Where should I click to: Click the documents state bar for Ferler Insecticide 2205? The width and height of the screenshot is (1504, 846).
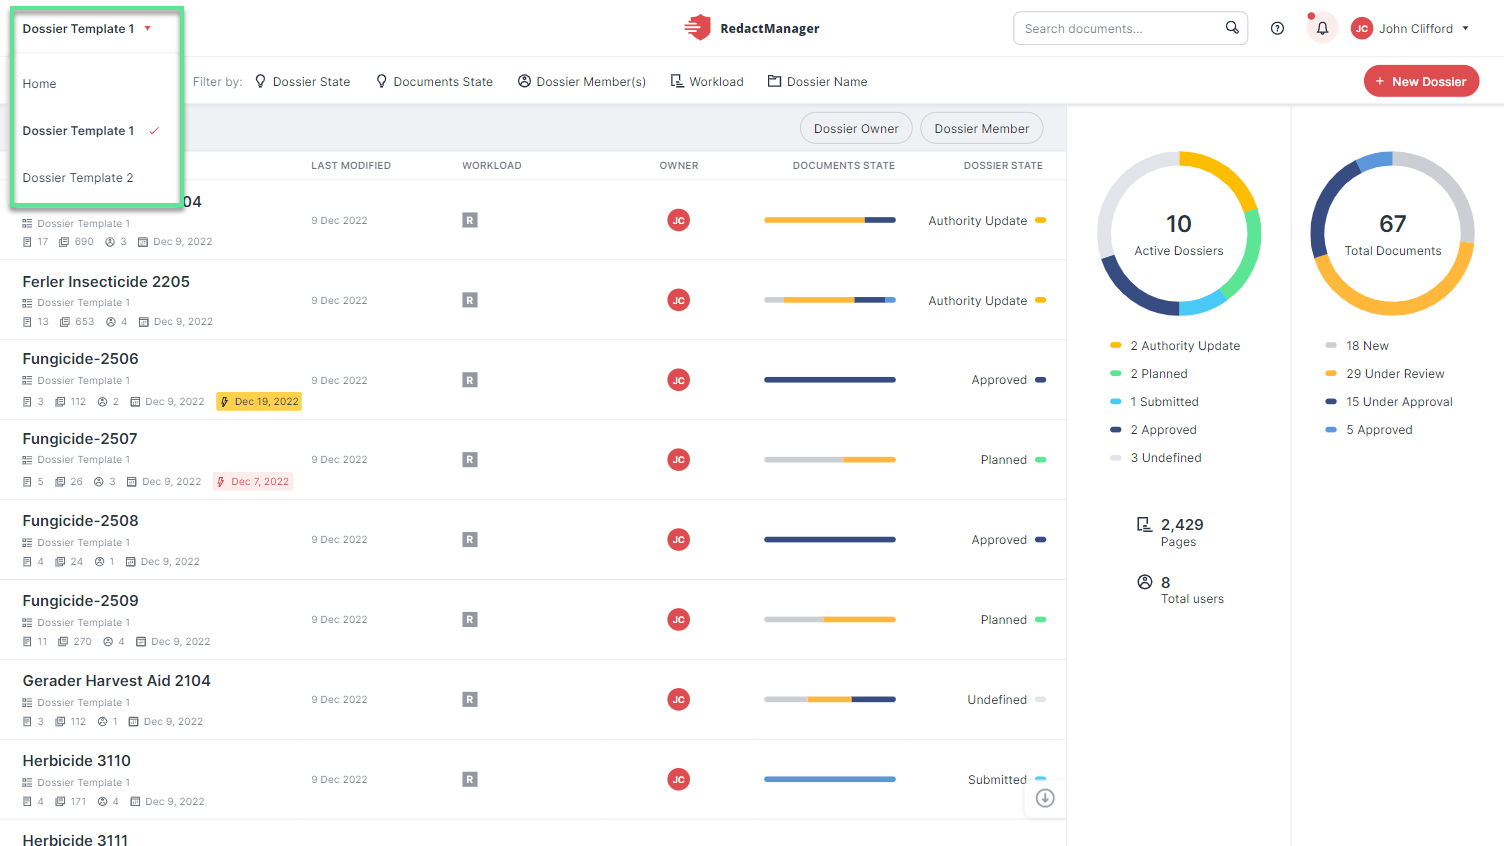pyautogui.click(x=830, y=300)
